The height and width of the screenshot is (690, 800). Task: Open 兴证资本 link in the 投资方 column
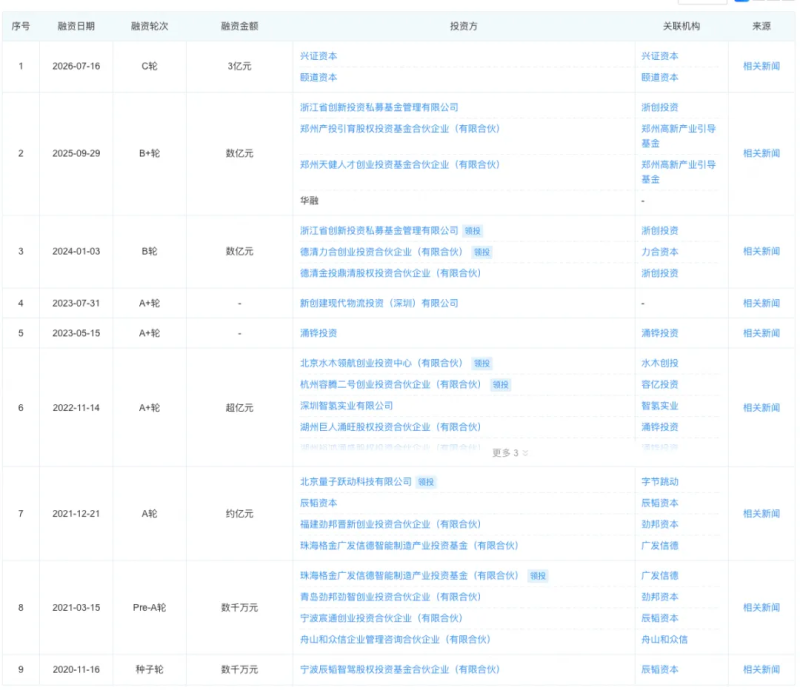point(318,56)
